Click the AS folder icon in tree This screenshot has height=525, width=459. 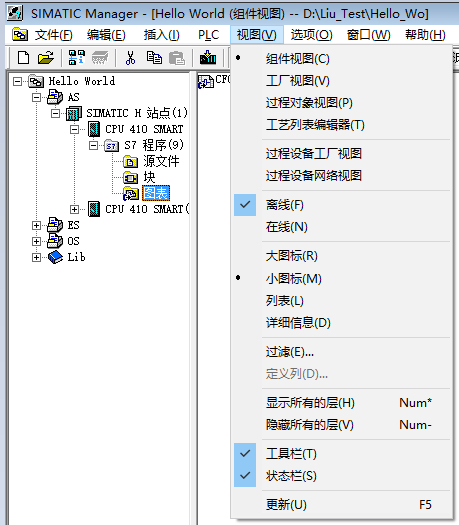point(55,97)
